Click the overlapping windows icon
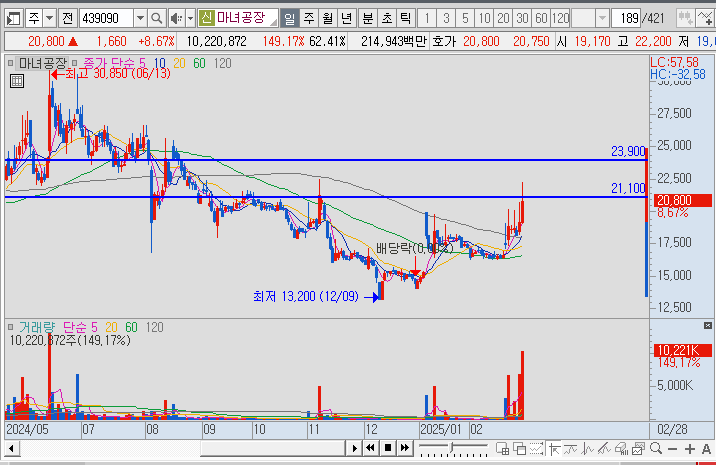Screen dimensions: 716x465 click(519, 449)
